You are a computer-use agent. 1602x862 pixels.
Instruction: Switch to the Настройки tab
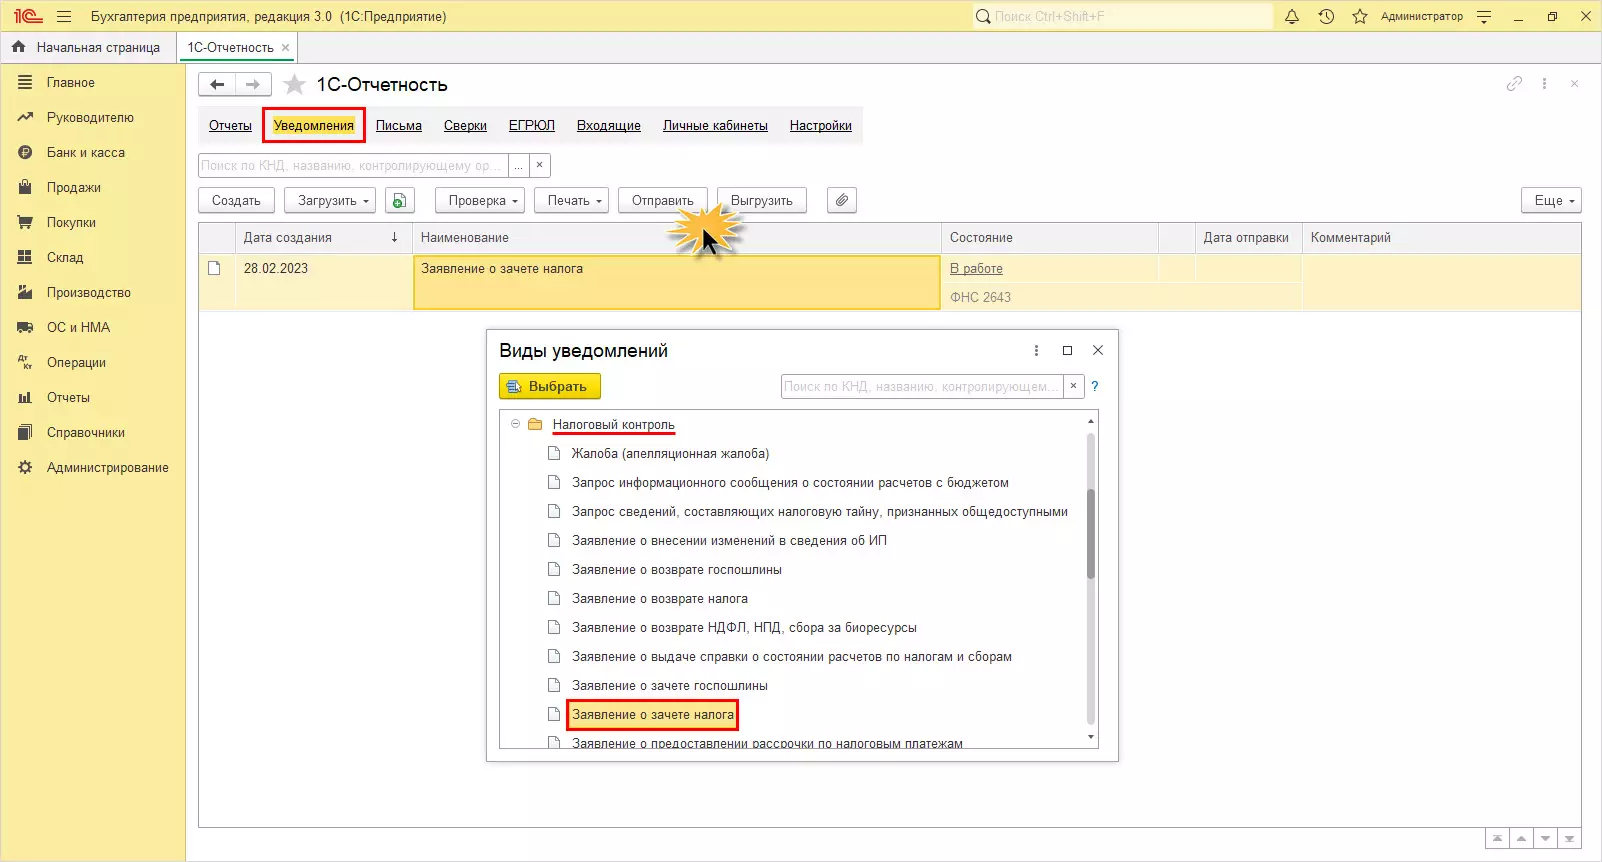[821, 126]
